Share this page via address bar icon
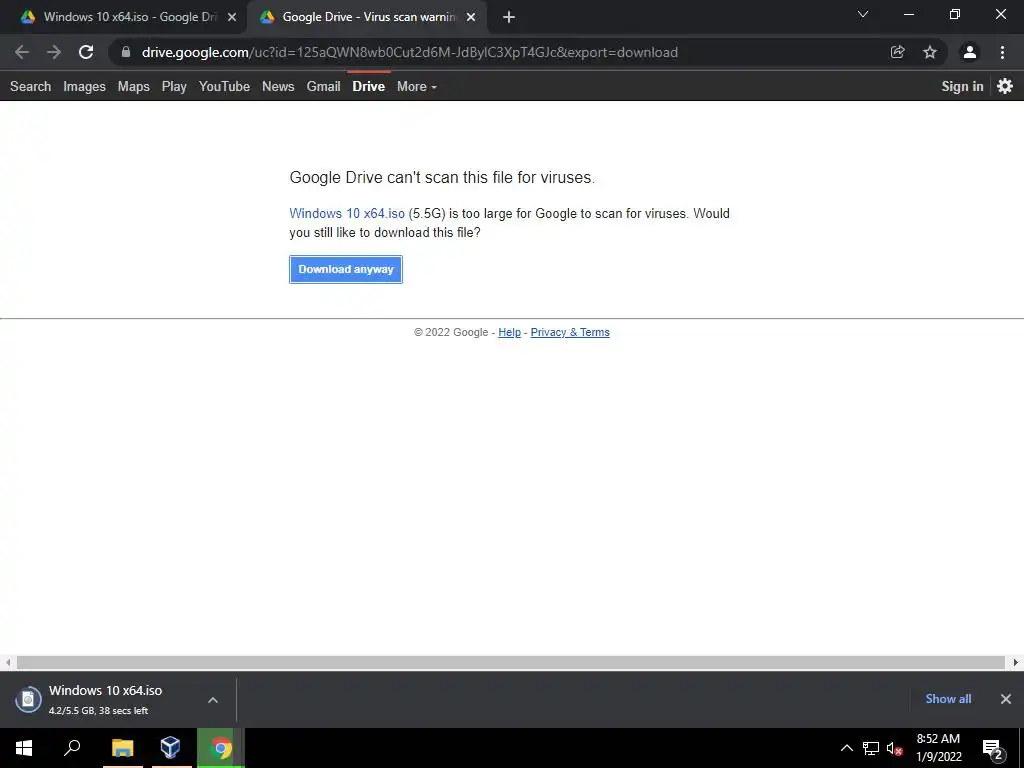The image size is (1024, 768). pos(898,52)
